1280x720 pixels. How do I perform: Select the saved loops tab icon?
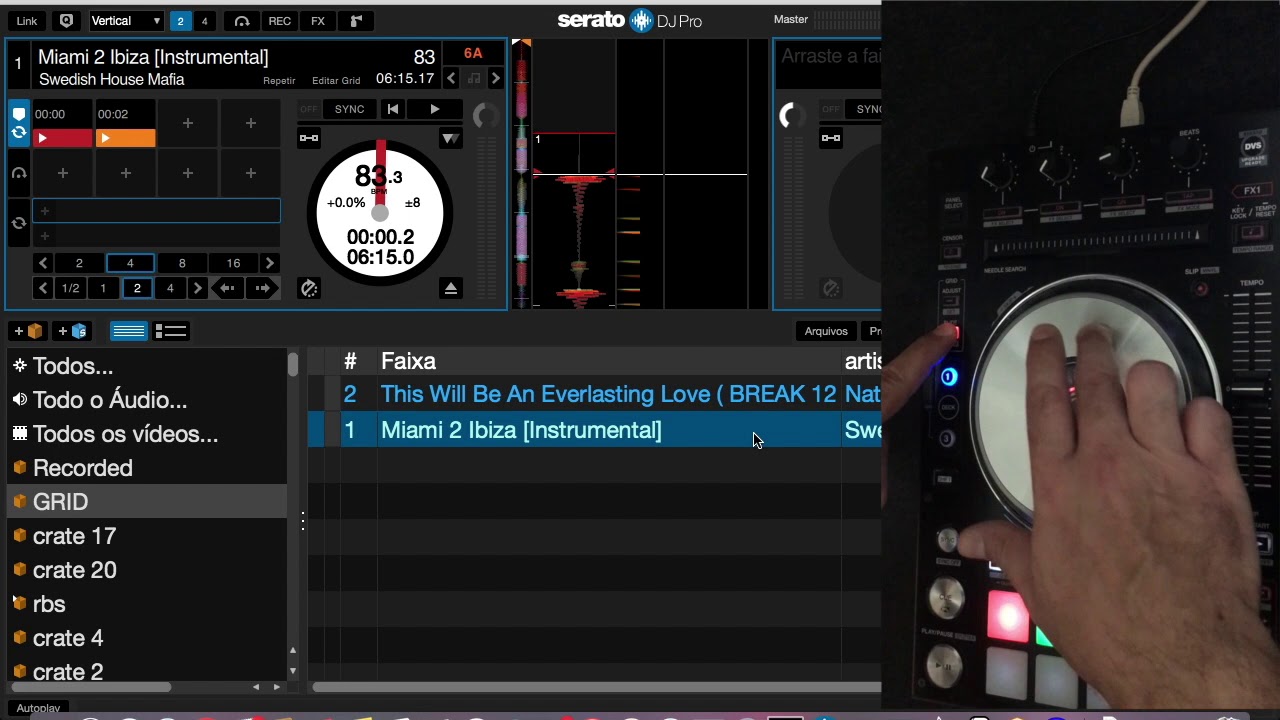[18, 223]
